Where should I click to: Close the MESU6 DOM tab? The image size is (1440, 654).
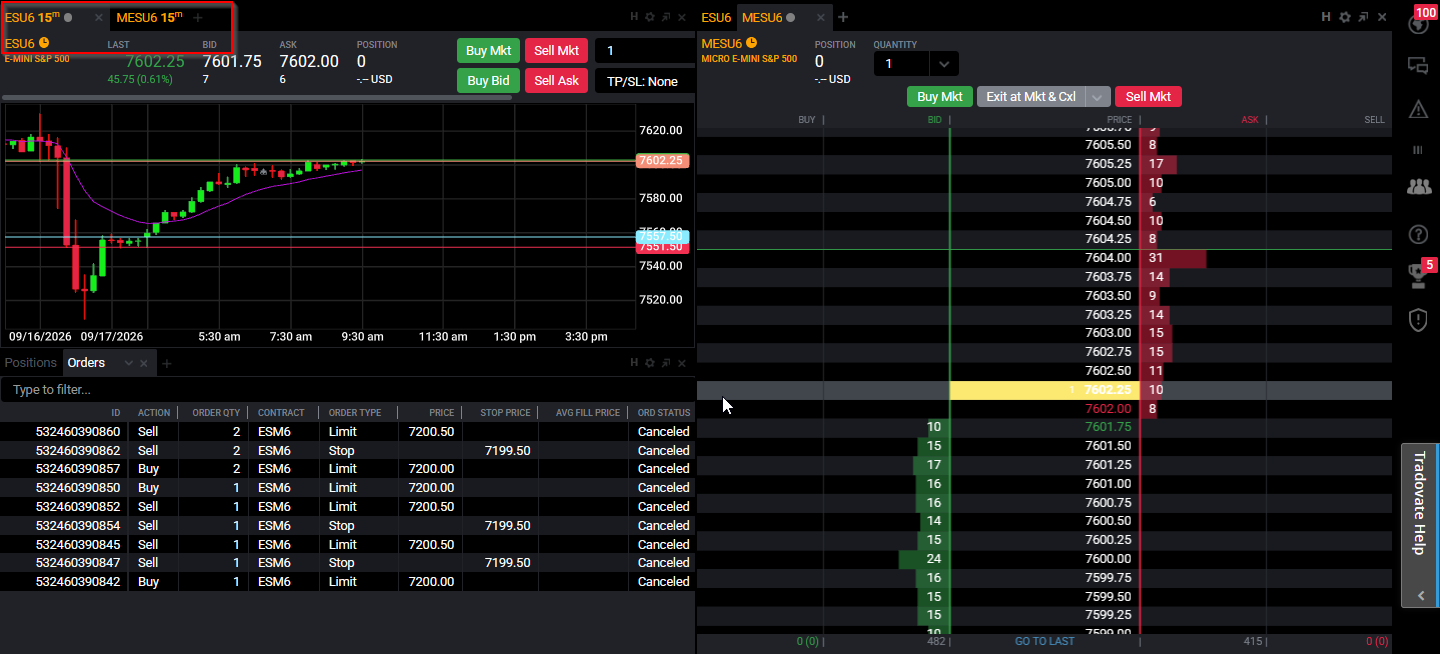[x=819, y=17]
